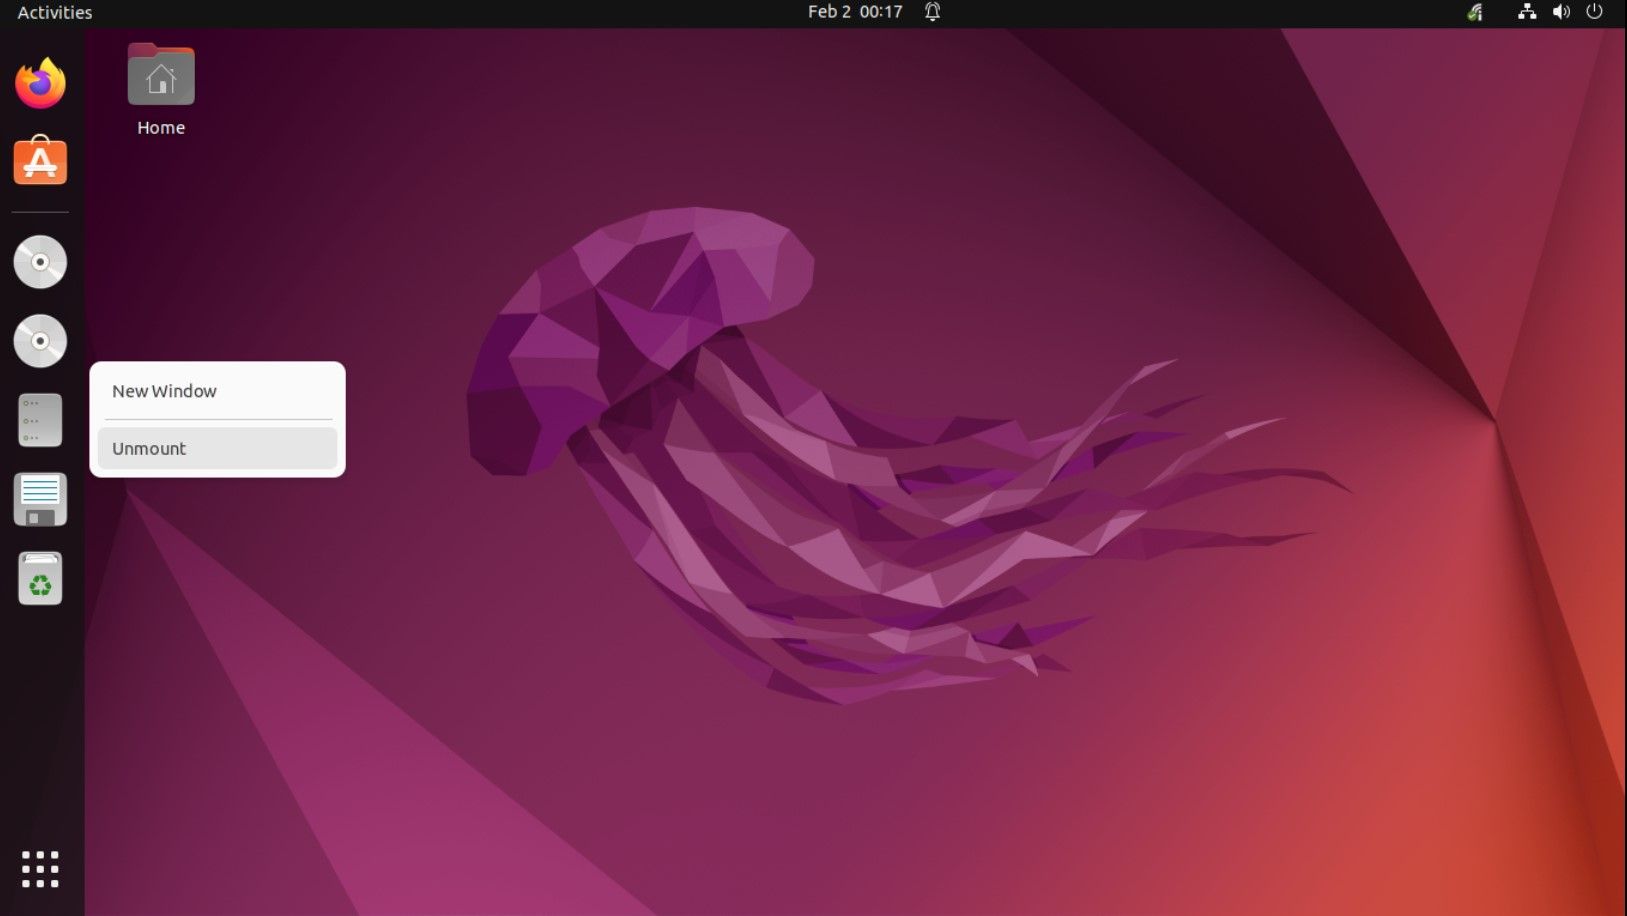
Task: Show Applications grid
Action: [x=40, y=869]
